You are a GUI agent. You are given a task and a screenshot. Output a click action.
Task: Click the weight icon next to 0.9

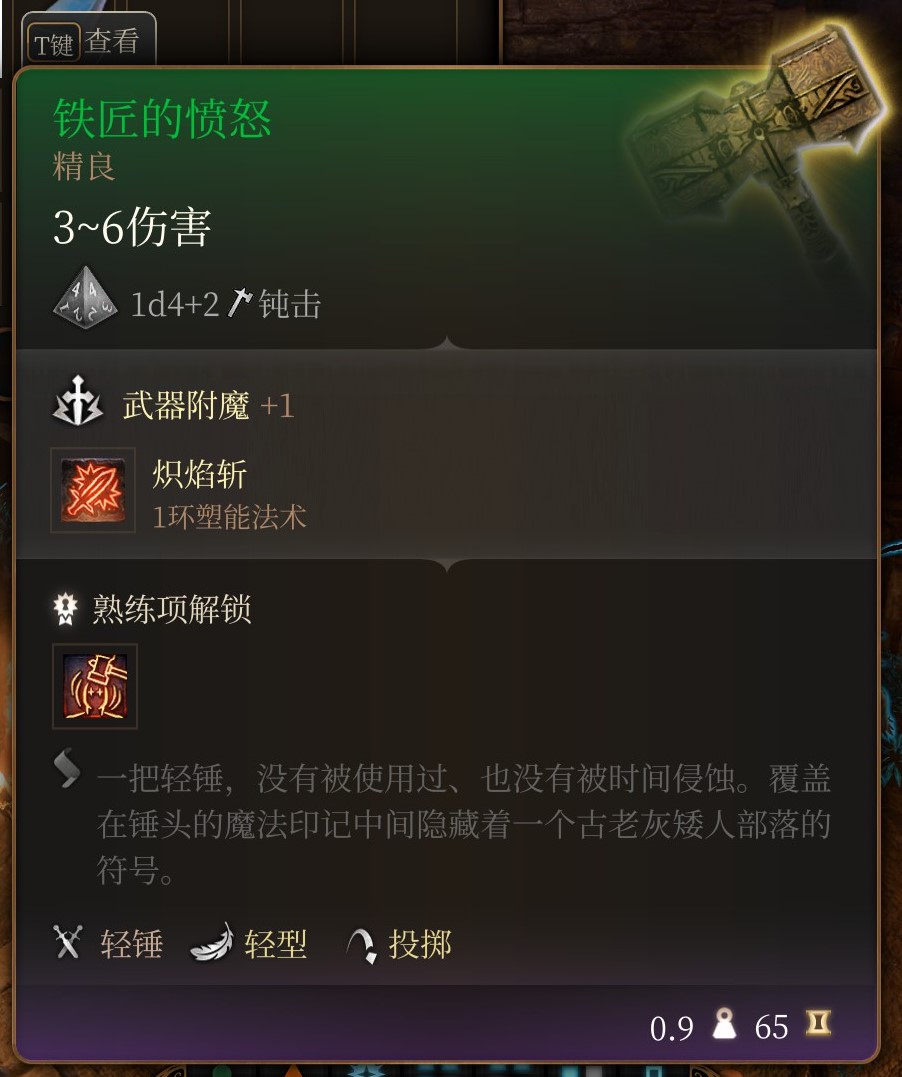(724, 1024)
